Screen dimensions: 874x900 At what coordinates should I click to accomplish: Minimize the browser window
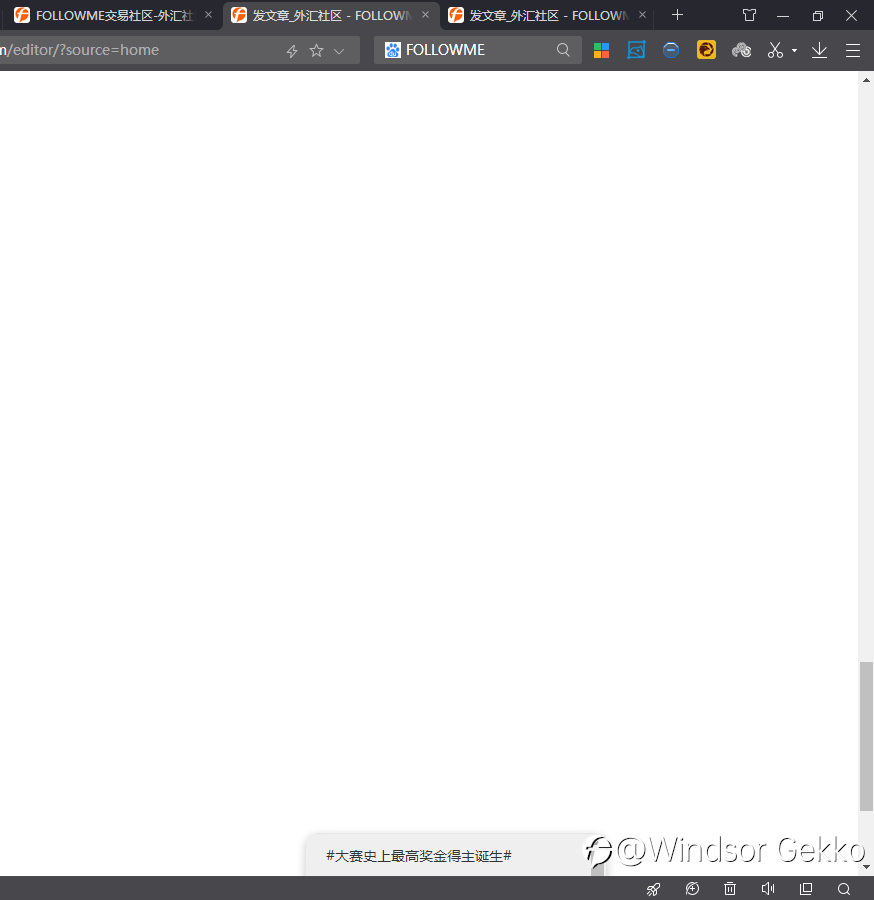coord(783,15)
